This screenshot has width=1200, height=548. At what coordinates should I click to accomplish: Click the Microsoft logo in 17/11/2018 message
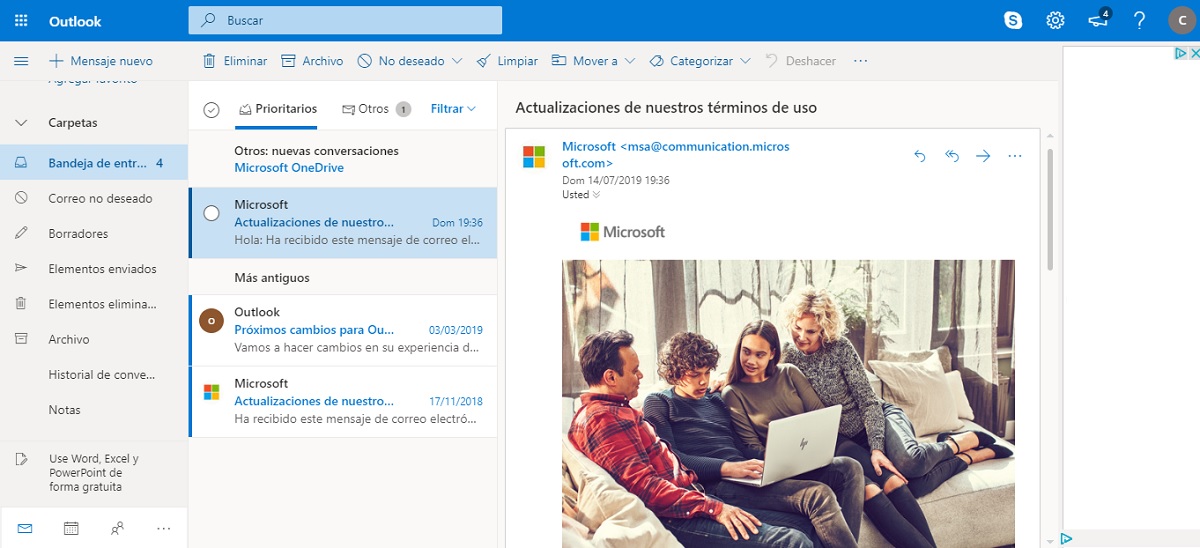[x=211, y=392]
